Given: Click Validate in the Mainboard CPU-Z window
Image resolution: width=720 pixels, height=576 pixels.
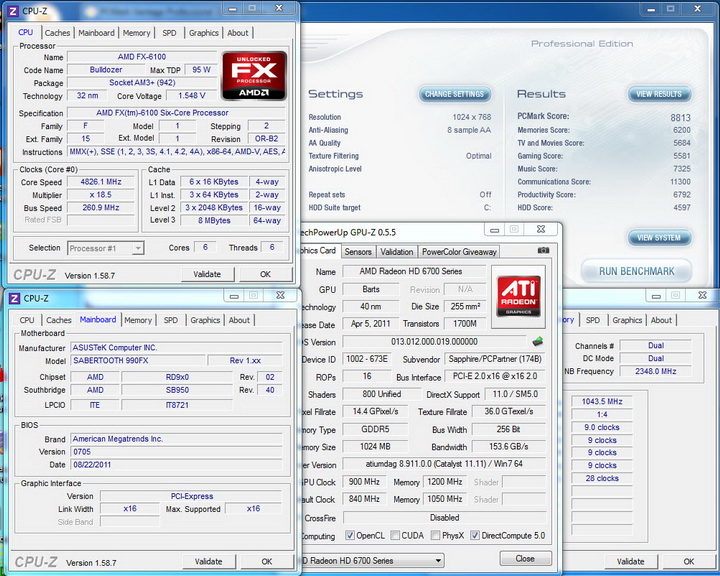Looking at the screenshot, I should [x=208, y=561].
